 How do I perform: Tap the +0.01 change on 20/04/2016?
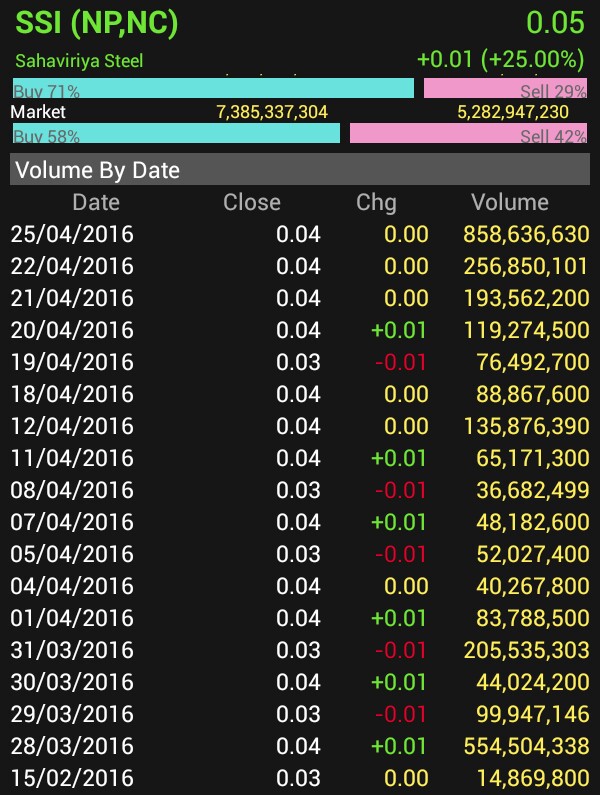tap(399, 330)
